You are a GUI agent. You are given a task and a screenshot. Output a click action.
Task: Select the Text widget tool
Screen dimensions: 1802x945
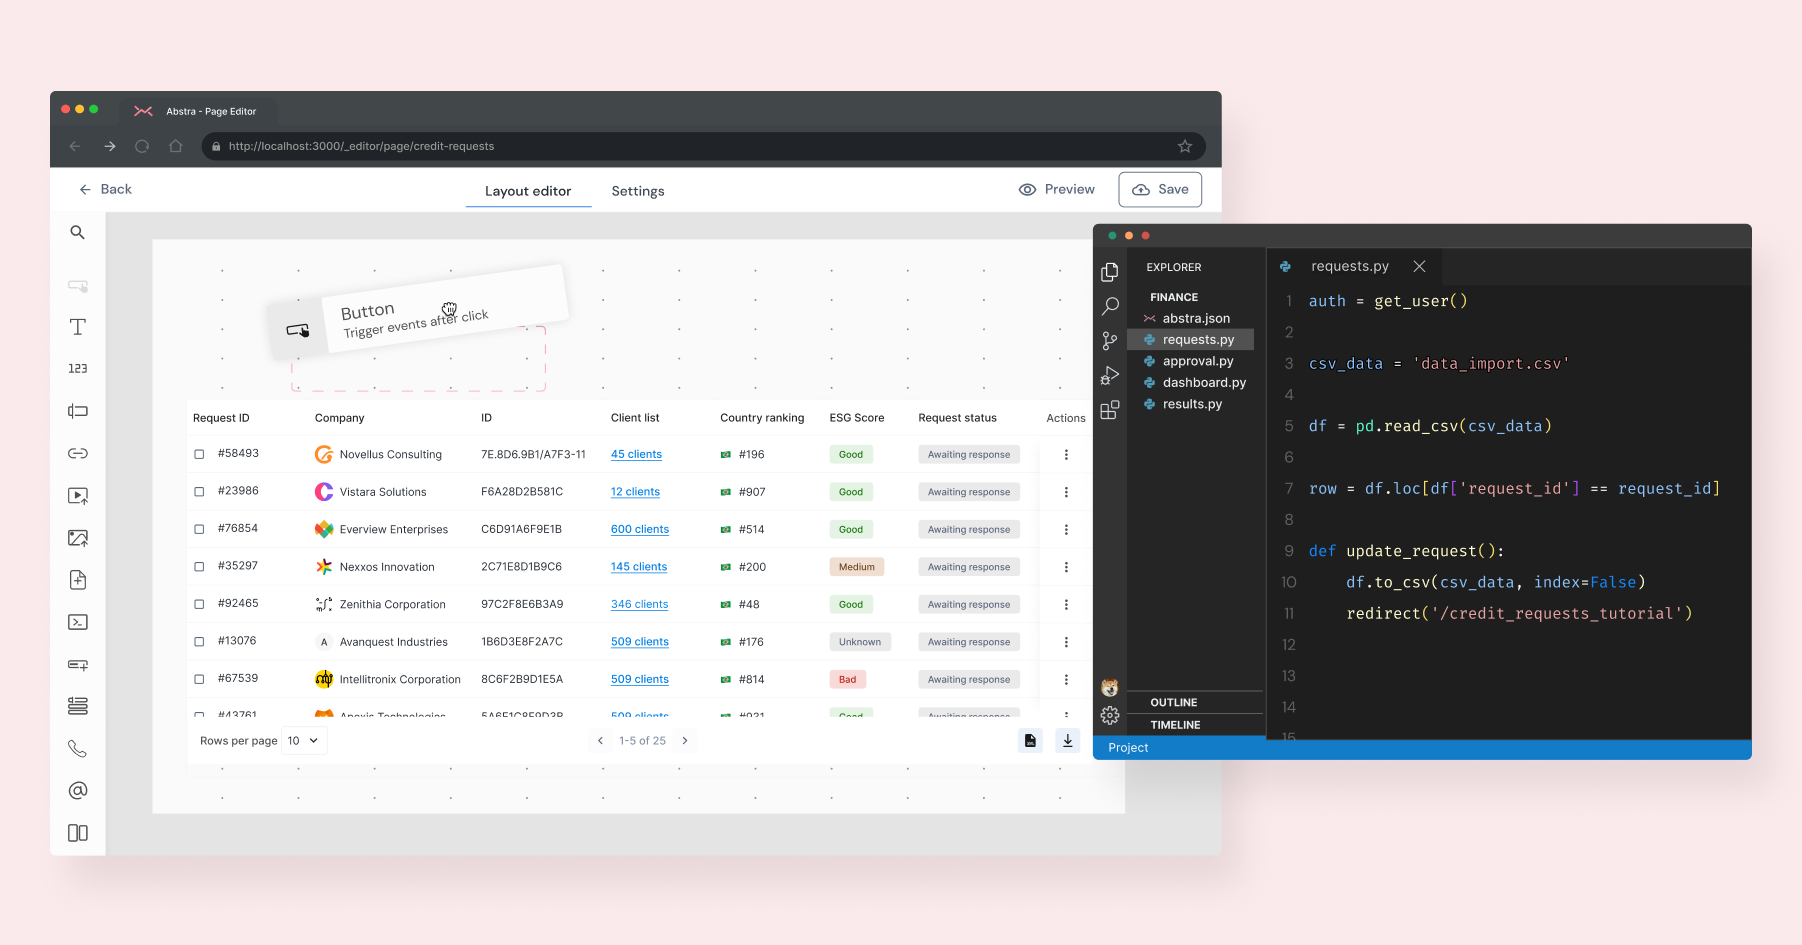(78, 327)
